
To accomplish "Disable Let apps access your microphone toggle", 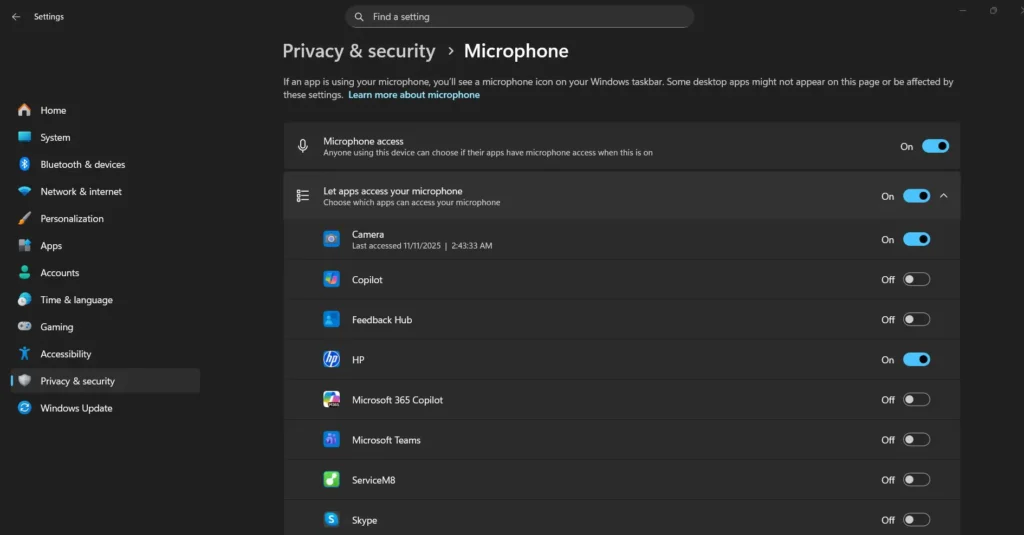I will click(916, 196).
